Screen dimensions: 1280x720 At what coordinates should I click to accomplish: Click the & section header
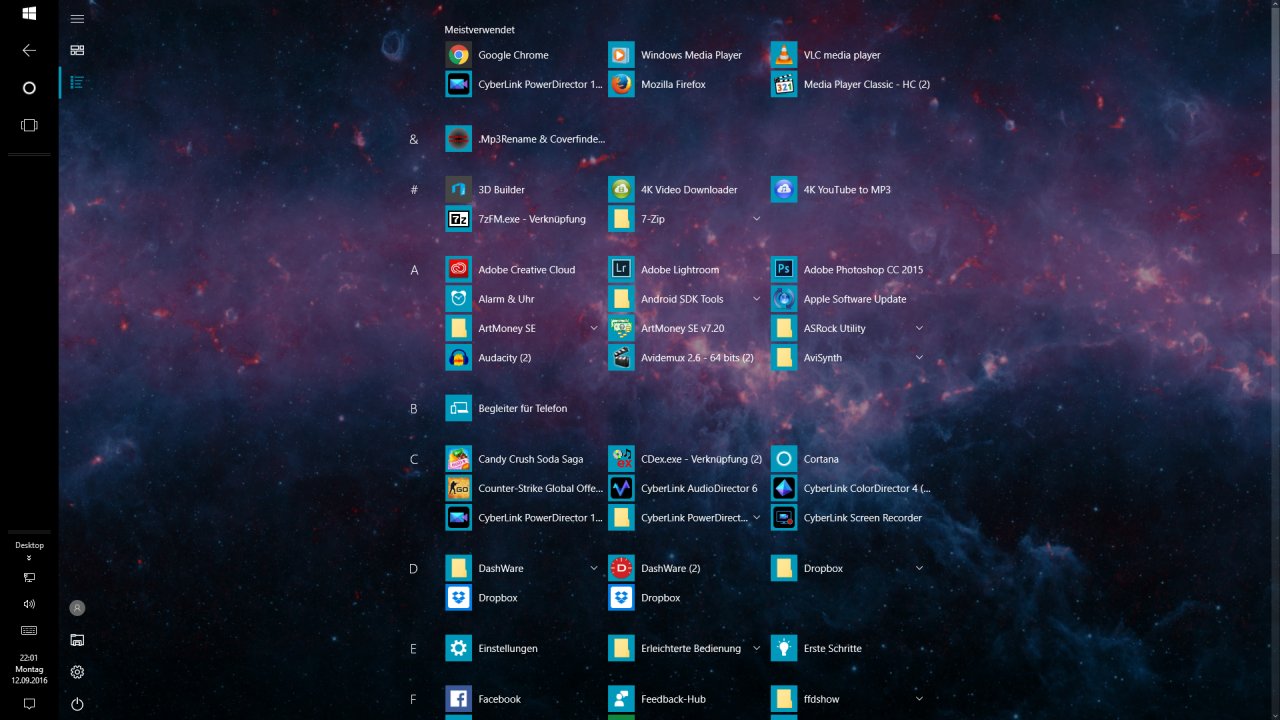(414, 139)
